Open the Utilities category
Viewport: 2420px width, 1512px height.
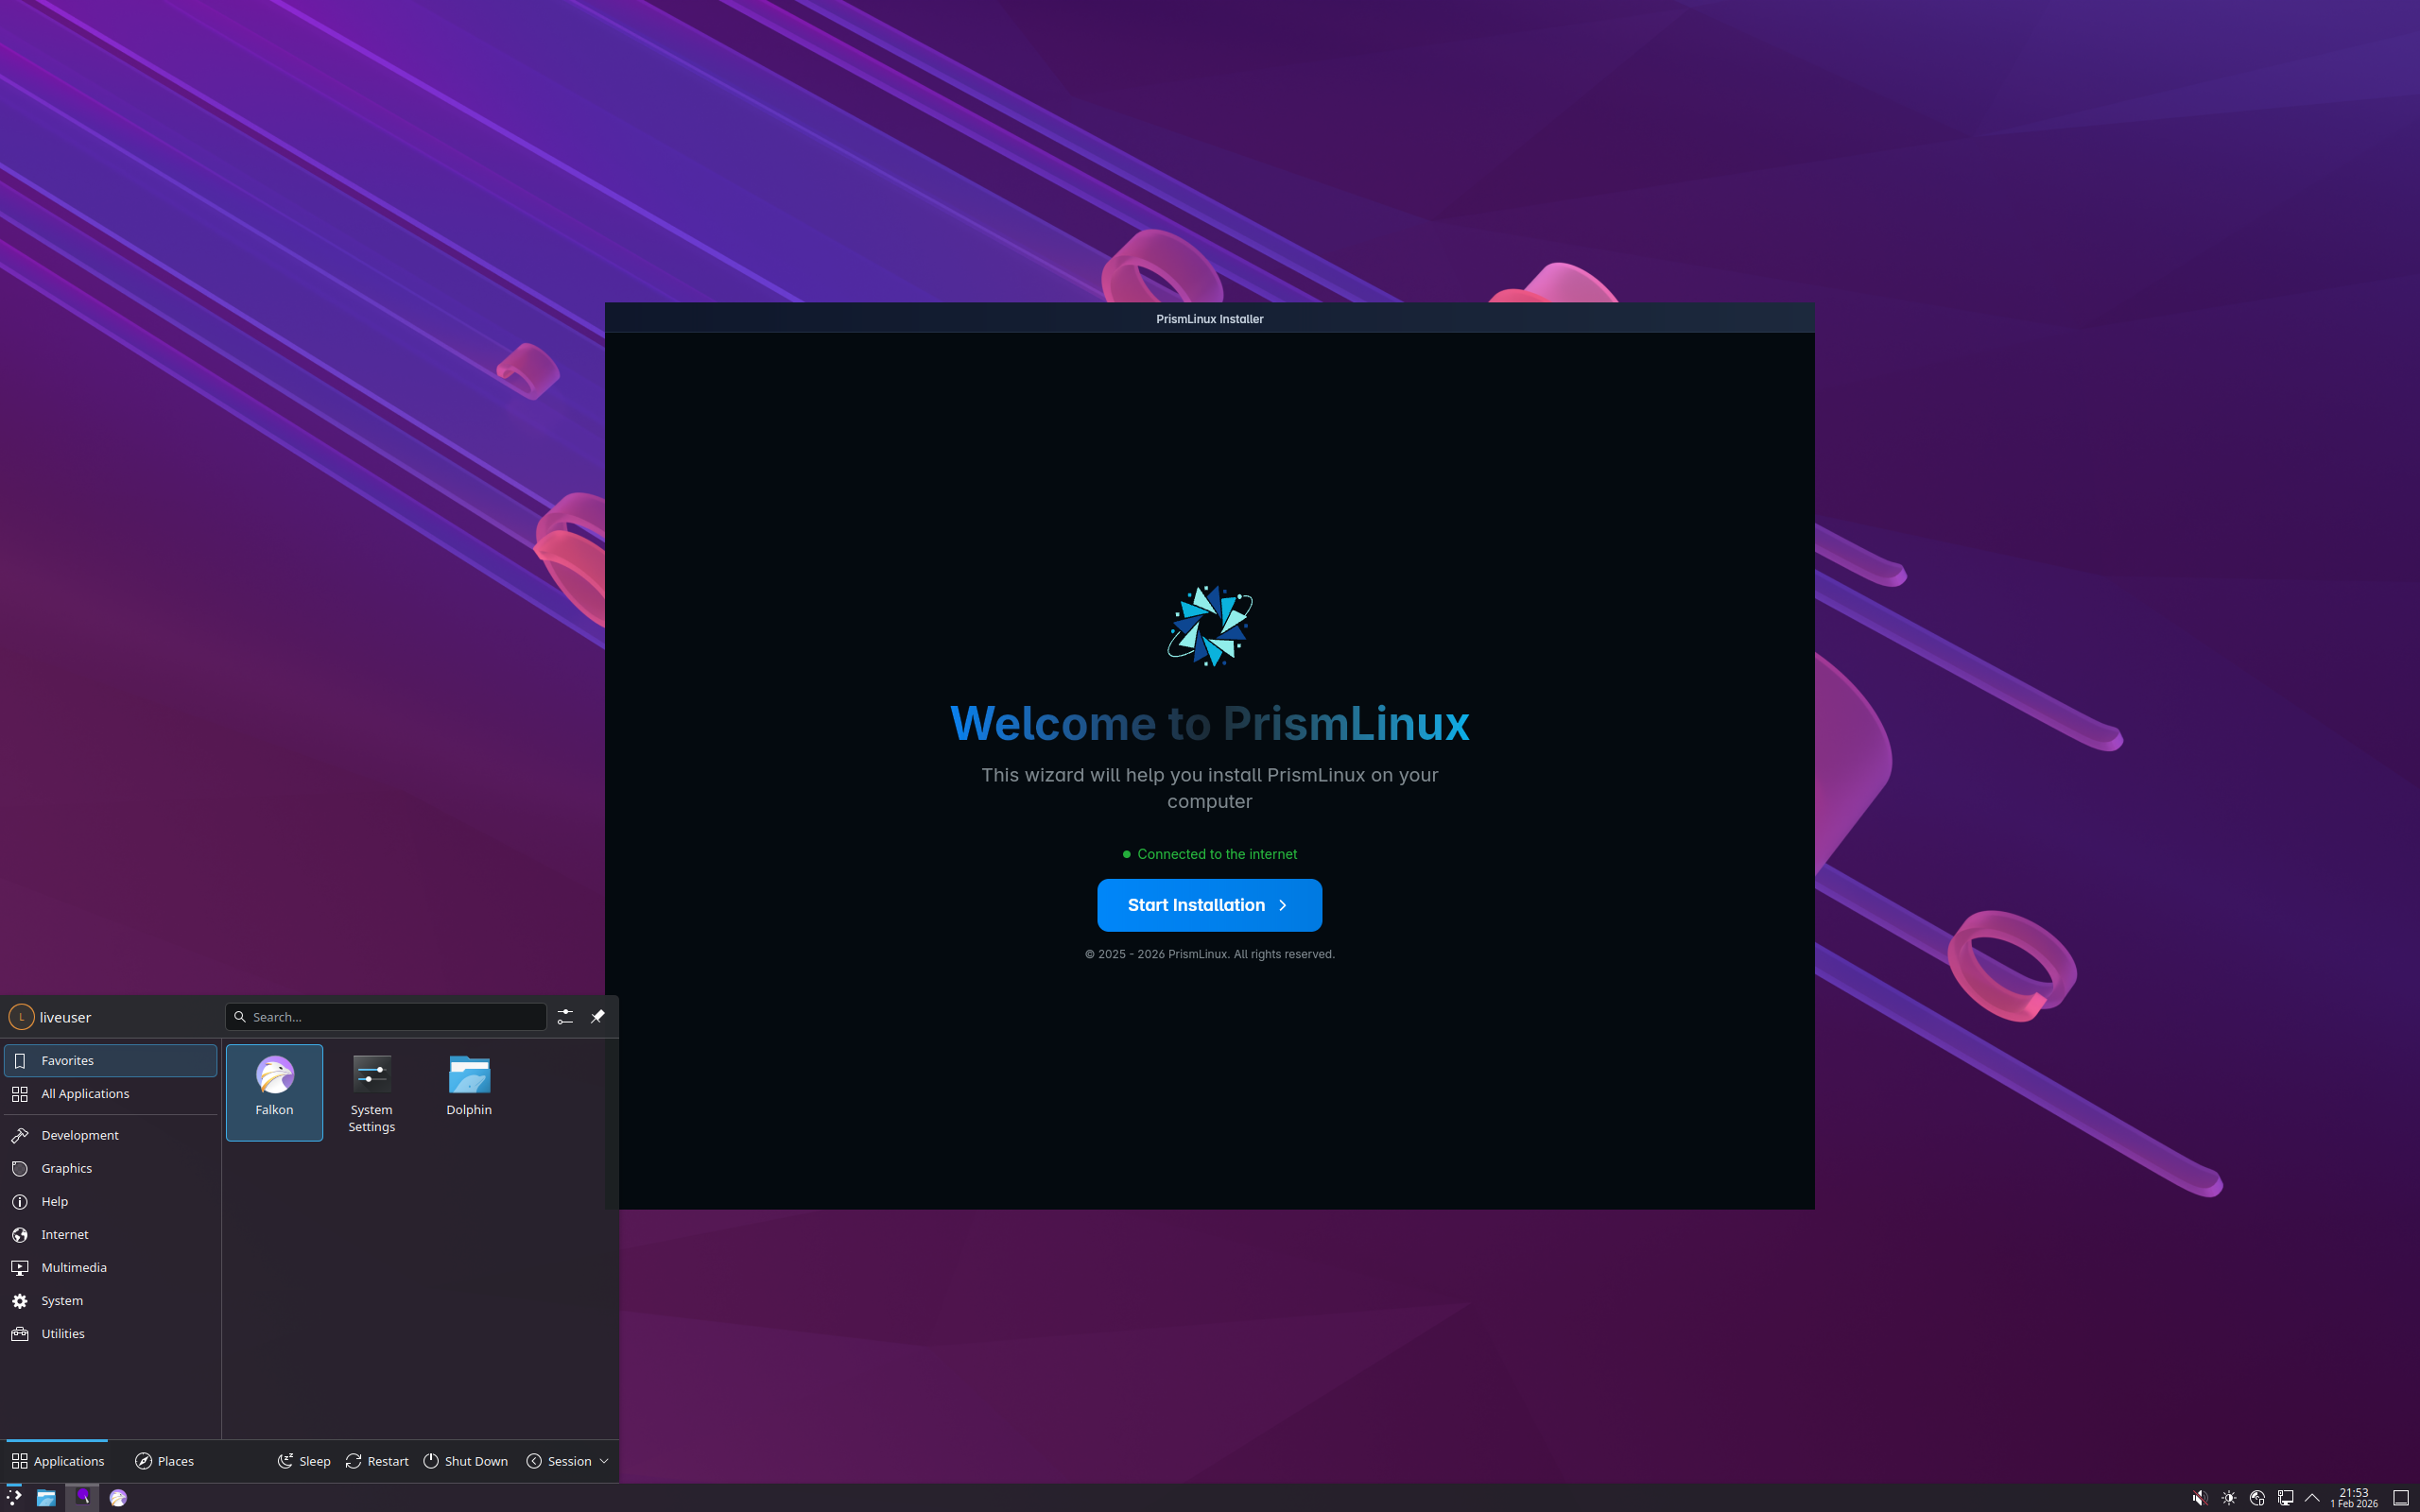coord(110,1334)
